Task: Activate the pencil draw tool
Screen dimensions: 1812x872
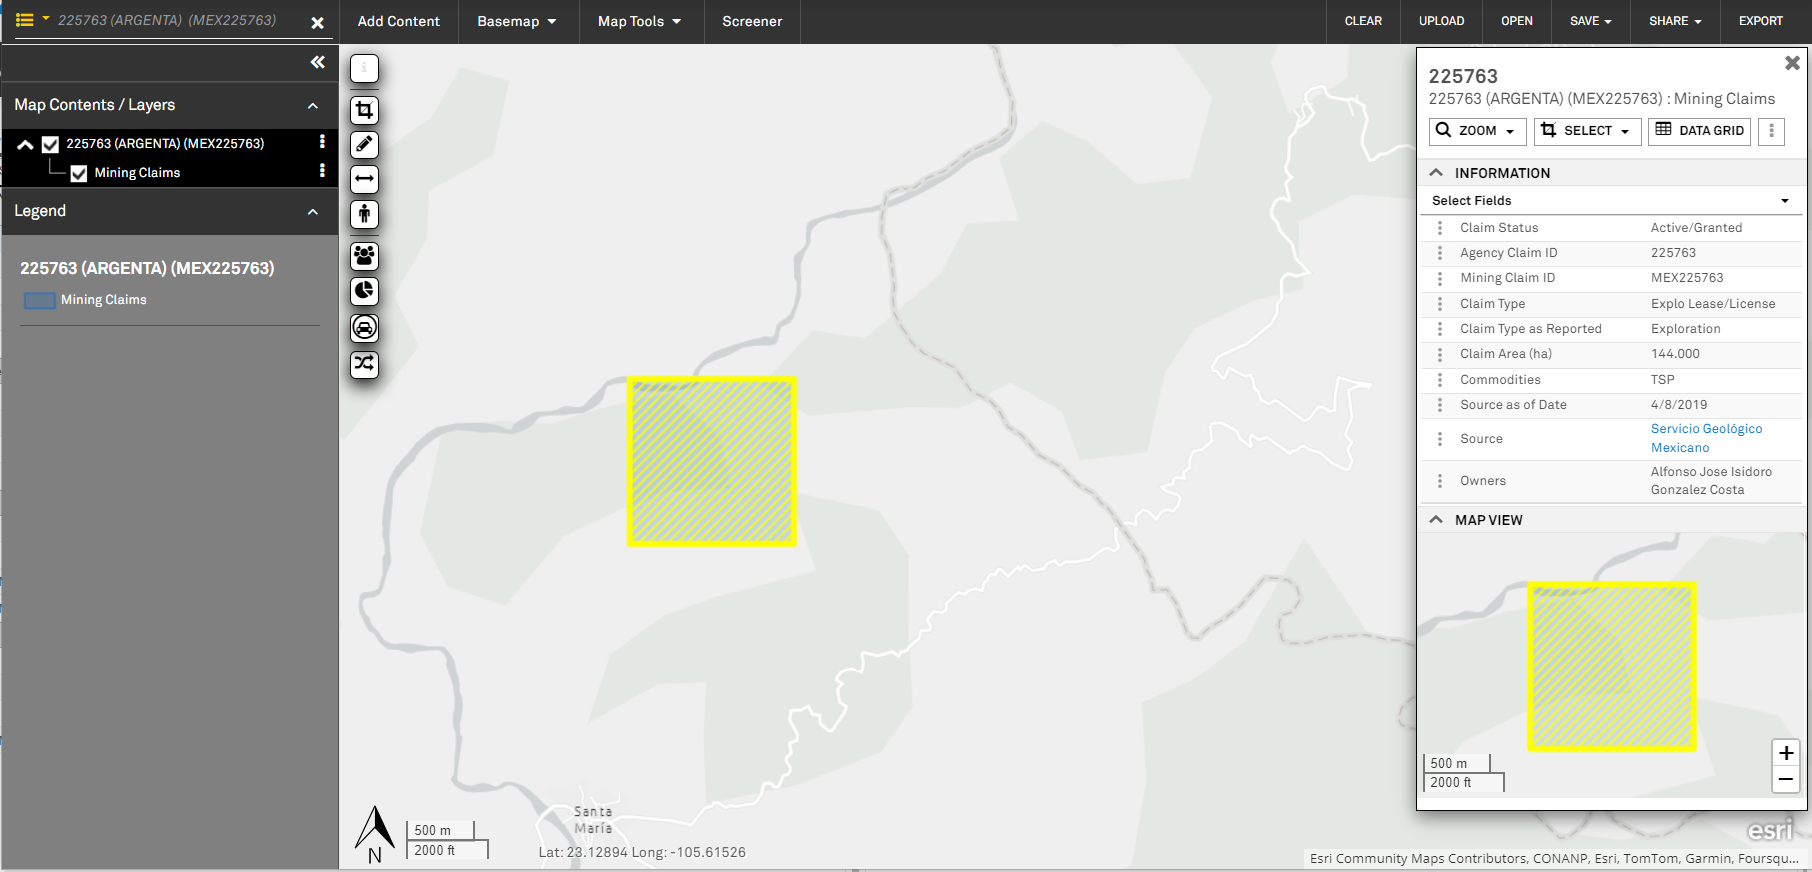Action: point(365,145)
